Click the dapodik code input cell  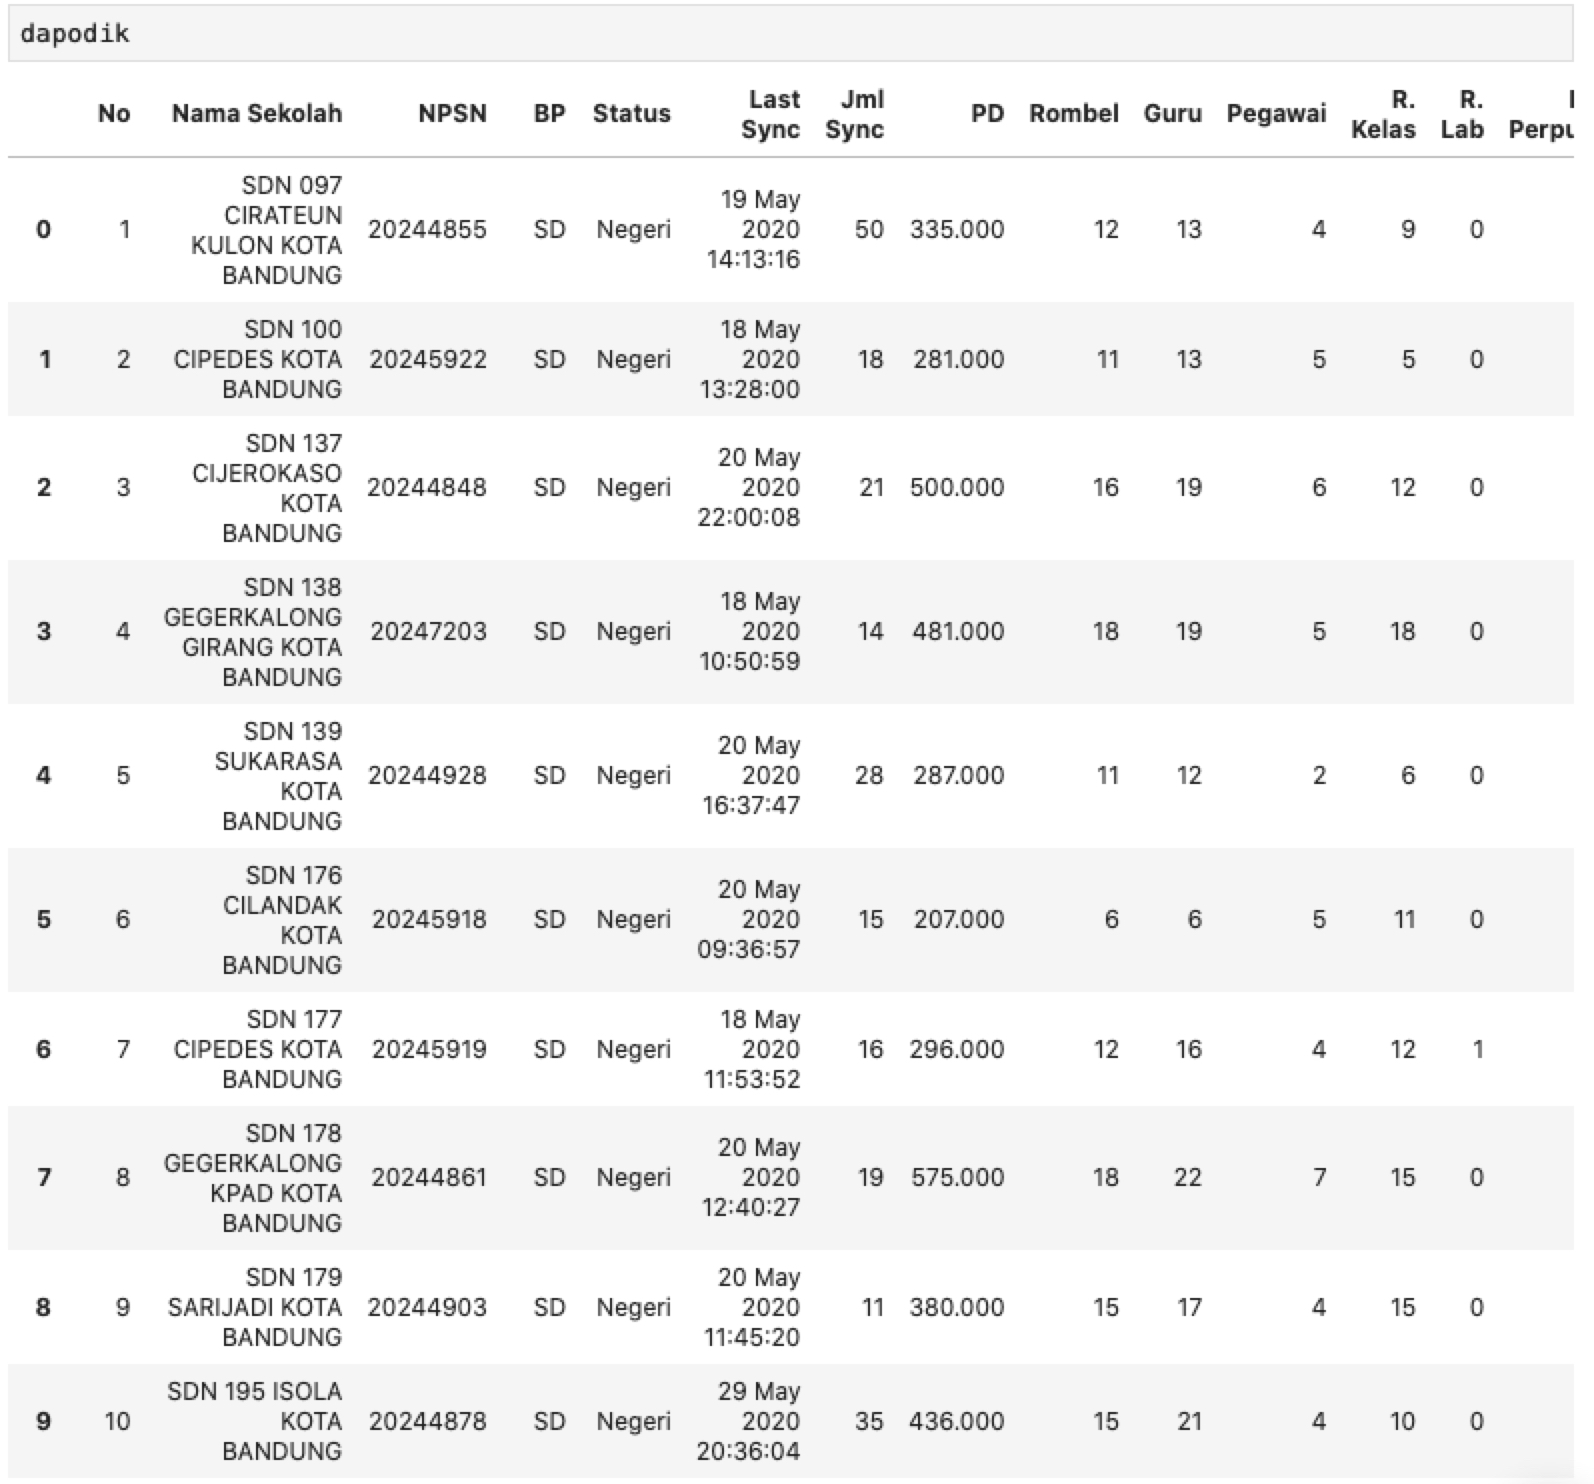click(790, 33)
